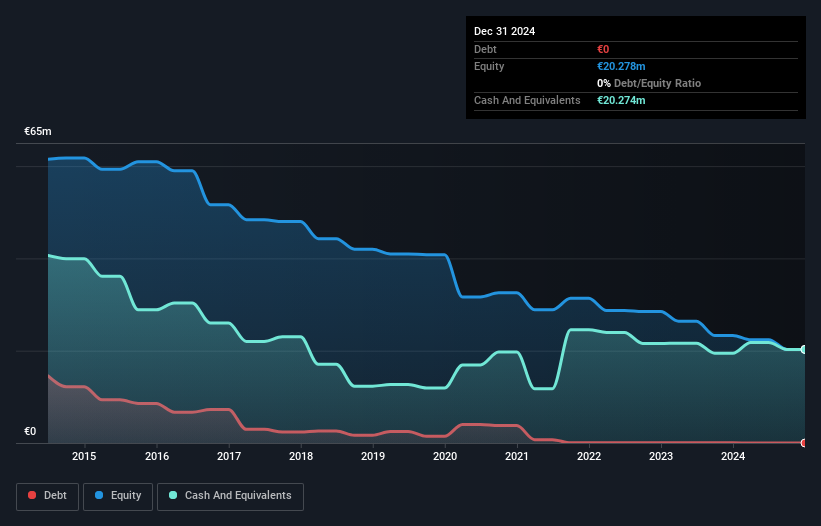The height and width of the screenshot is (526, 821).
Task: Select the 2024 x-axis label
Action: pyautogui.click(x=733, y=456)
